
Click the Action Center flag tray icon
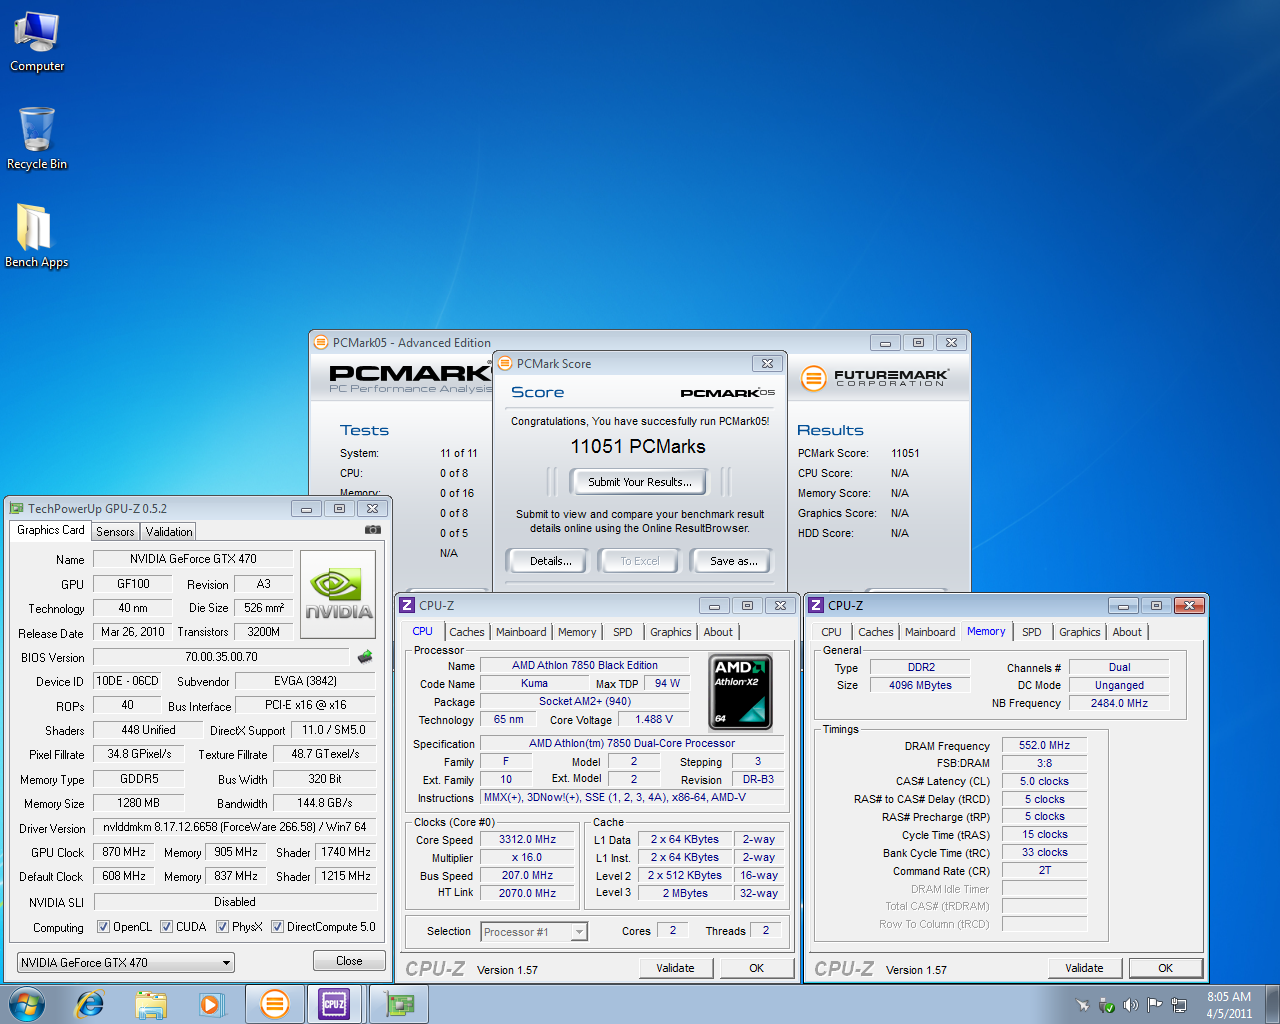pos(1154,1005)
